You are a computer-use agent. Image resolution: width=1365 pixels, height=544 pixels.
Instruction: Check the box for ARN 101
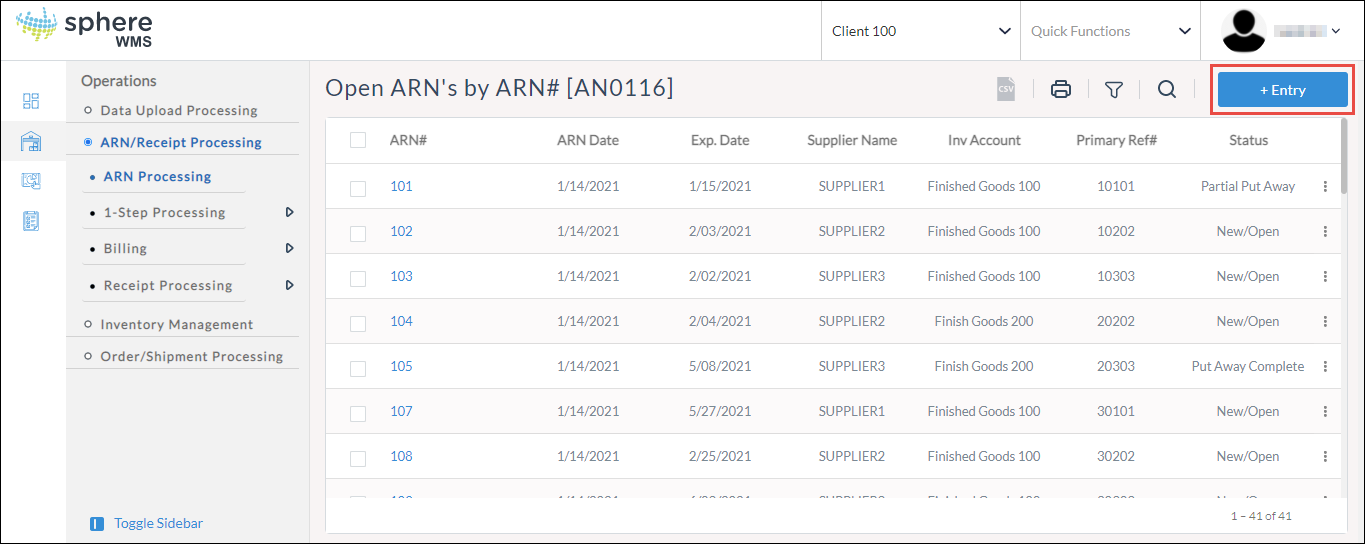[358, 188]
